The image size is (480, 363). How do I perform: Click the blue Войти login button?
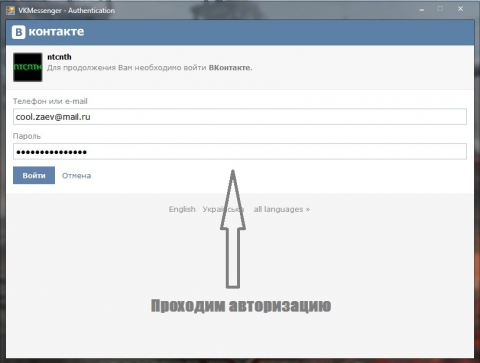click(34, 175)
